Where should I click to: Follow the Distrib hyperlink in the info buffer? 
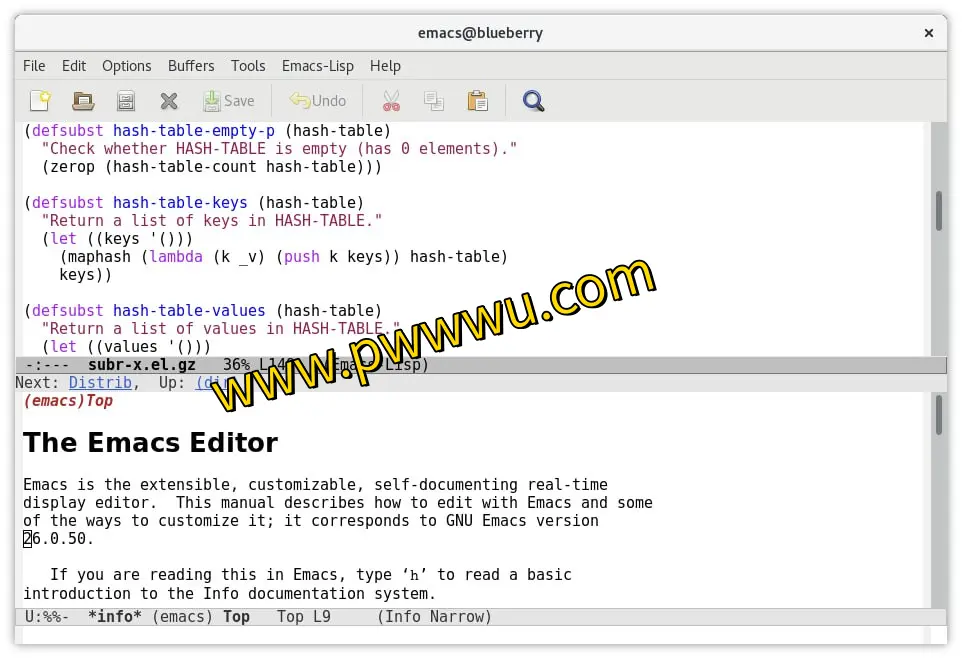click(x=100, y=382)
